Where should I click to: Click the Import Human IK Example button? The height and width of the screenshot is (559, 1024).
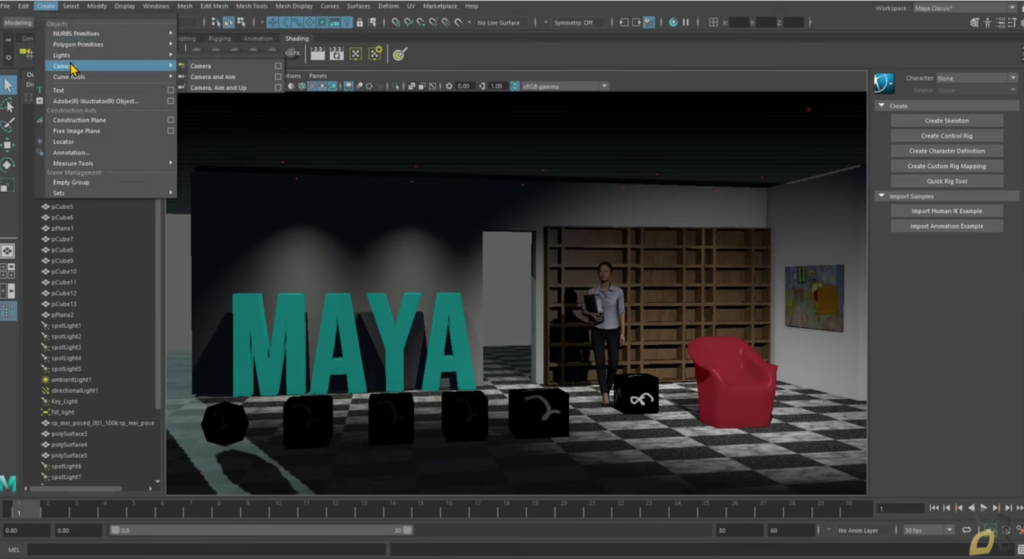tap(946, 211)
